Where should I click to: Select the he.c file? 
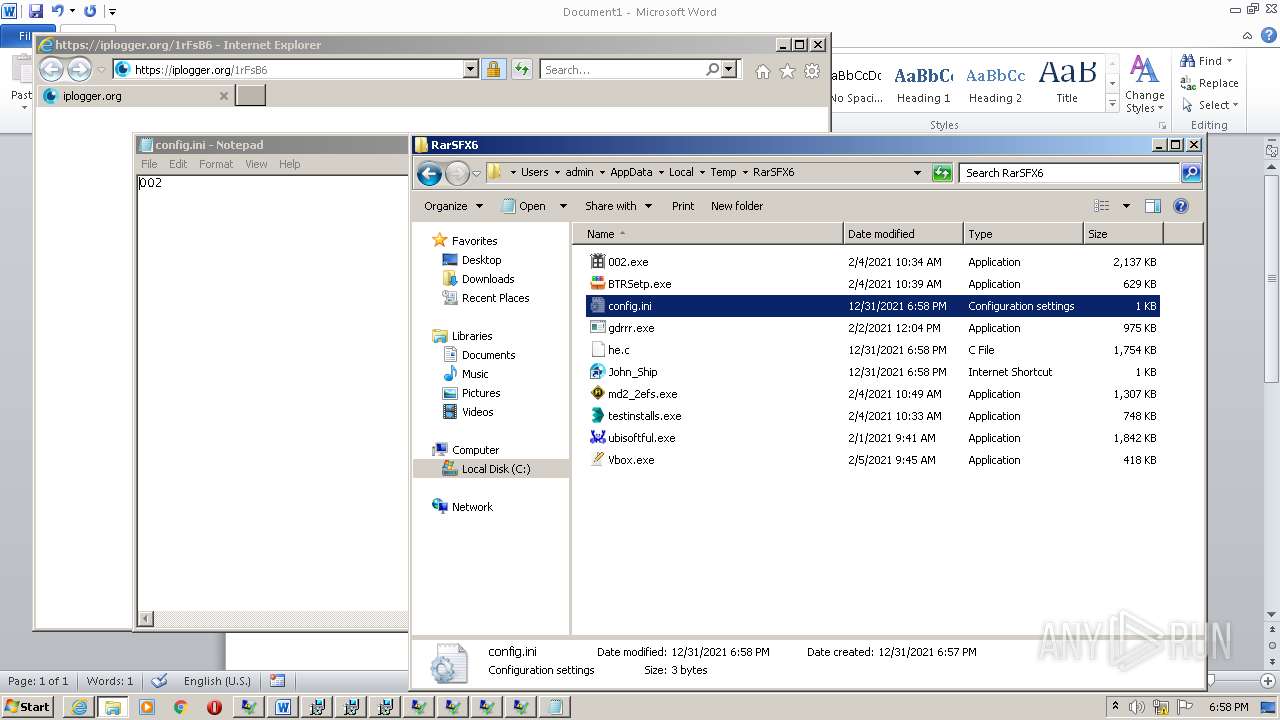[619, 350]
